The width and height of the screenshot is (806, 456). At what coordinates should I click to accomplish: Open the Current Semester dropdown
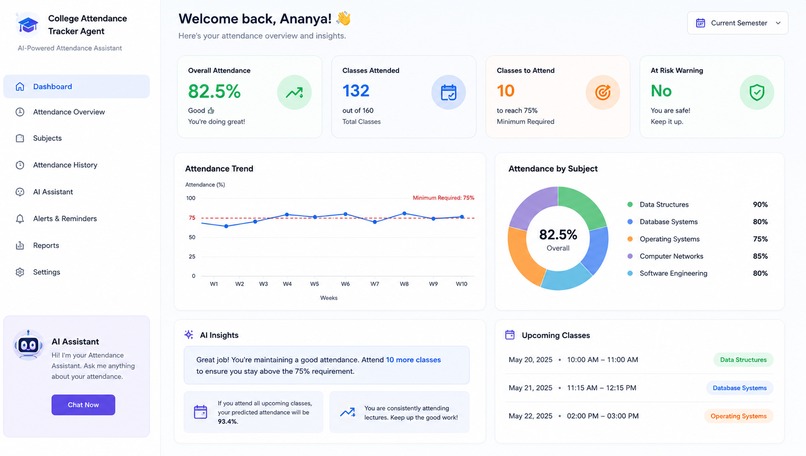[738, 23]
